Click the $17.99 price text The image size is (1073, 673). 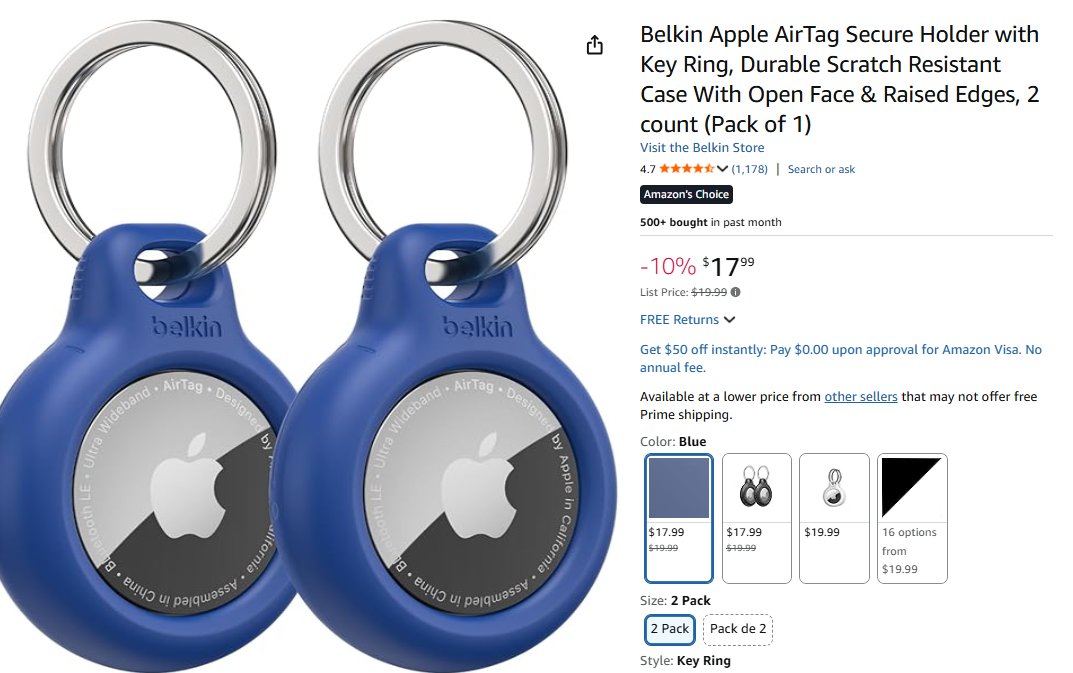tap(729, 266)
